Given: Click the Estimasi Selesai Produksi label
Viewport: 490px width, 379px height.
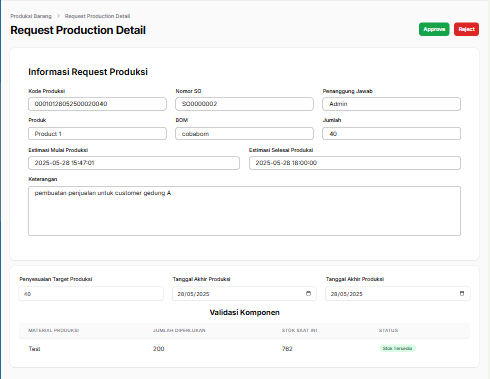Looking at the screenshot, I should point(281,150).
